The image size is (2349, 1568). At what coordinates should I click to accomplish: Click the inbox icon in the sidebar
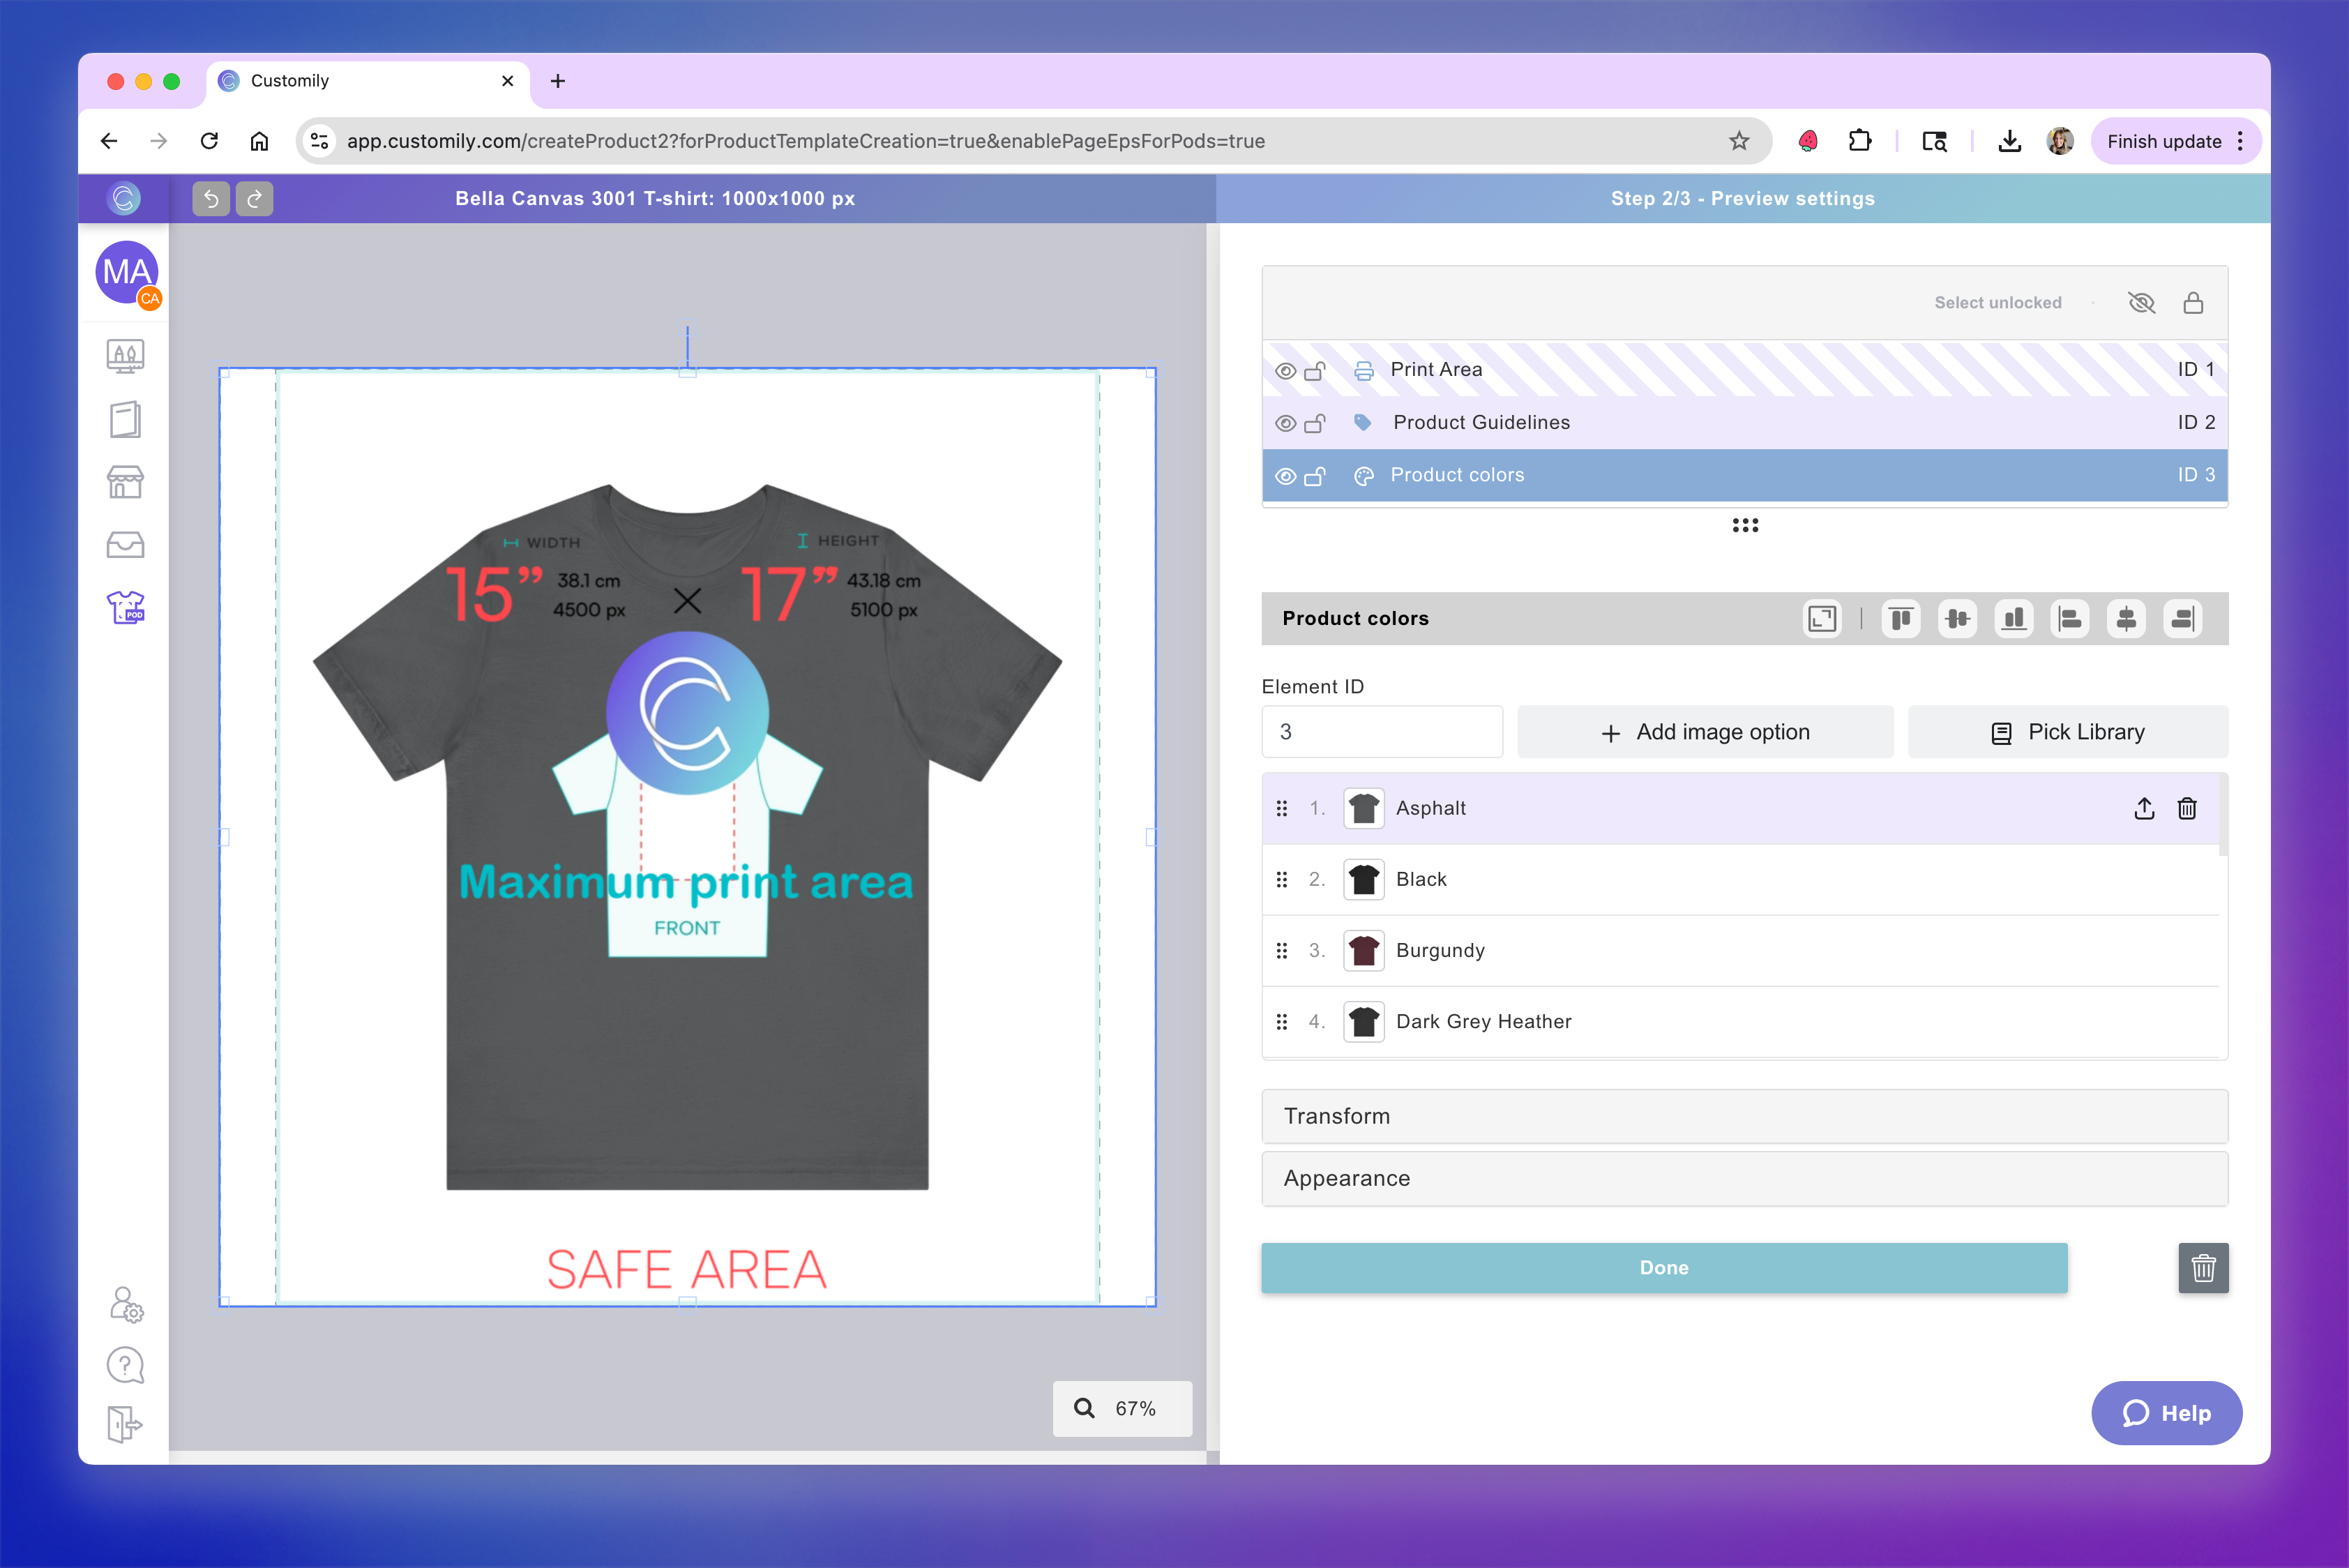125,544
